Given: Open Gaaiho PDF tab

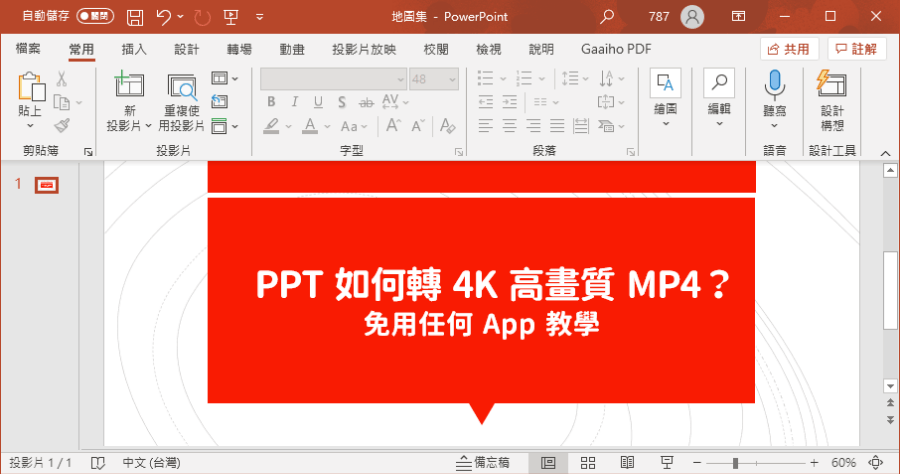Looking at the screenshot, I should point(616,49).
